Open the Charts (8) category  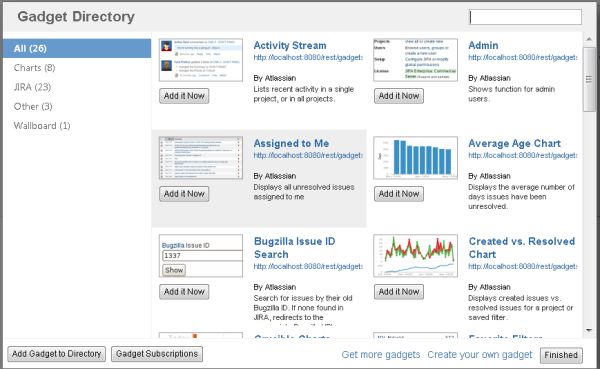click(x=34, y=68)
